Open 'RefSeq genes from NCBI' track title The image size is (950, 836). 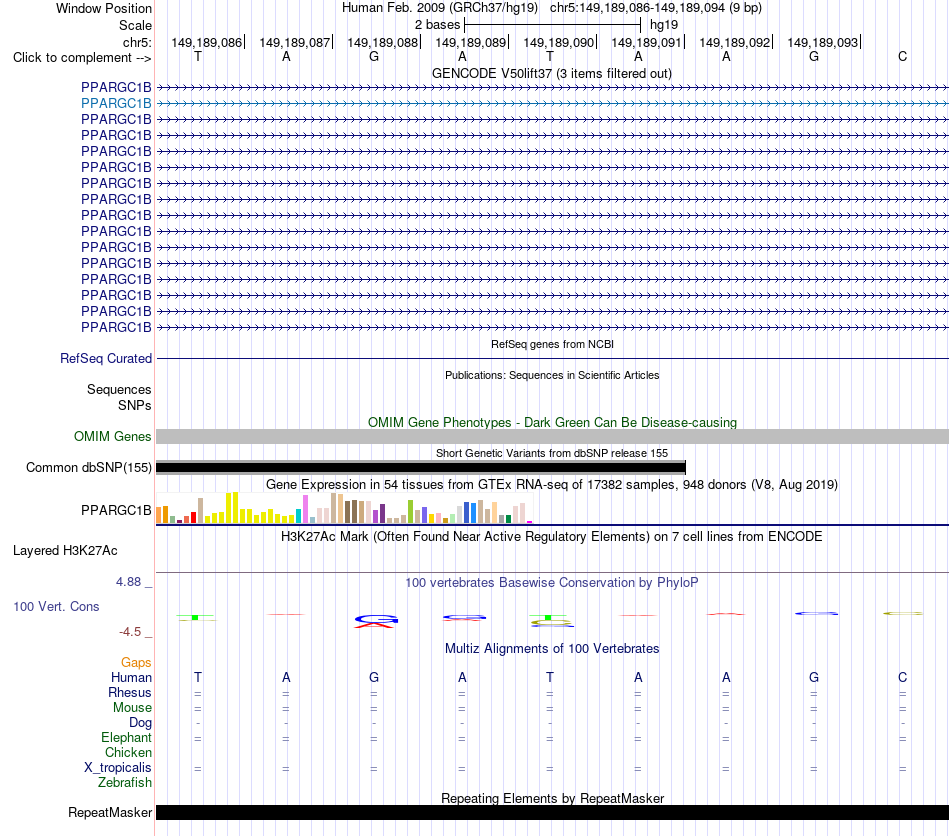pos(553,344)
